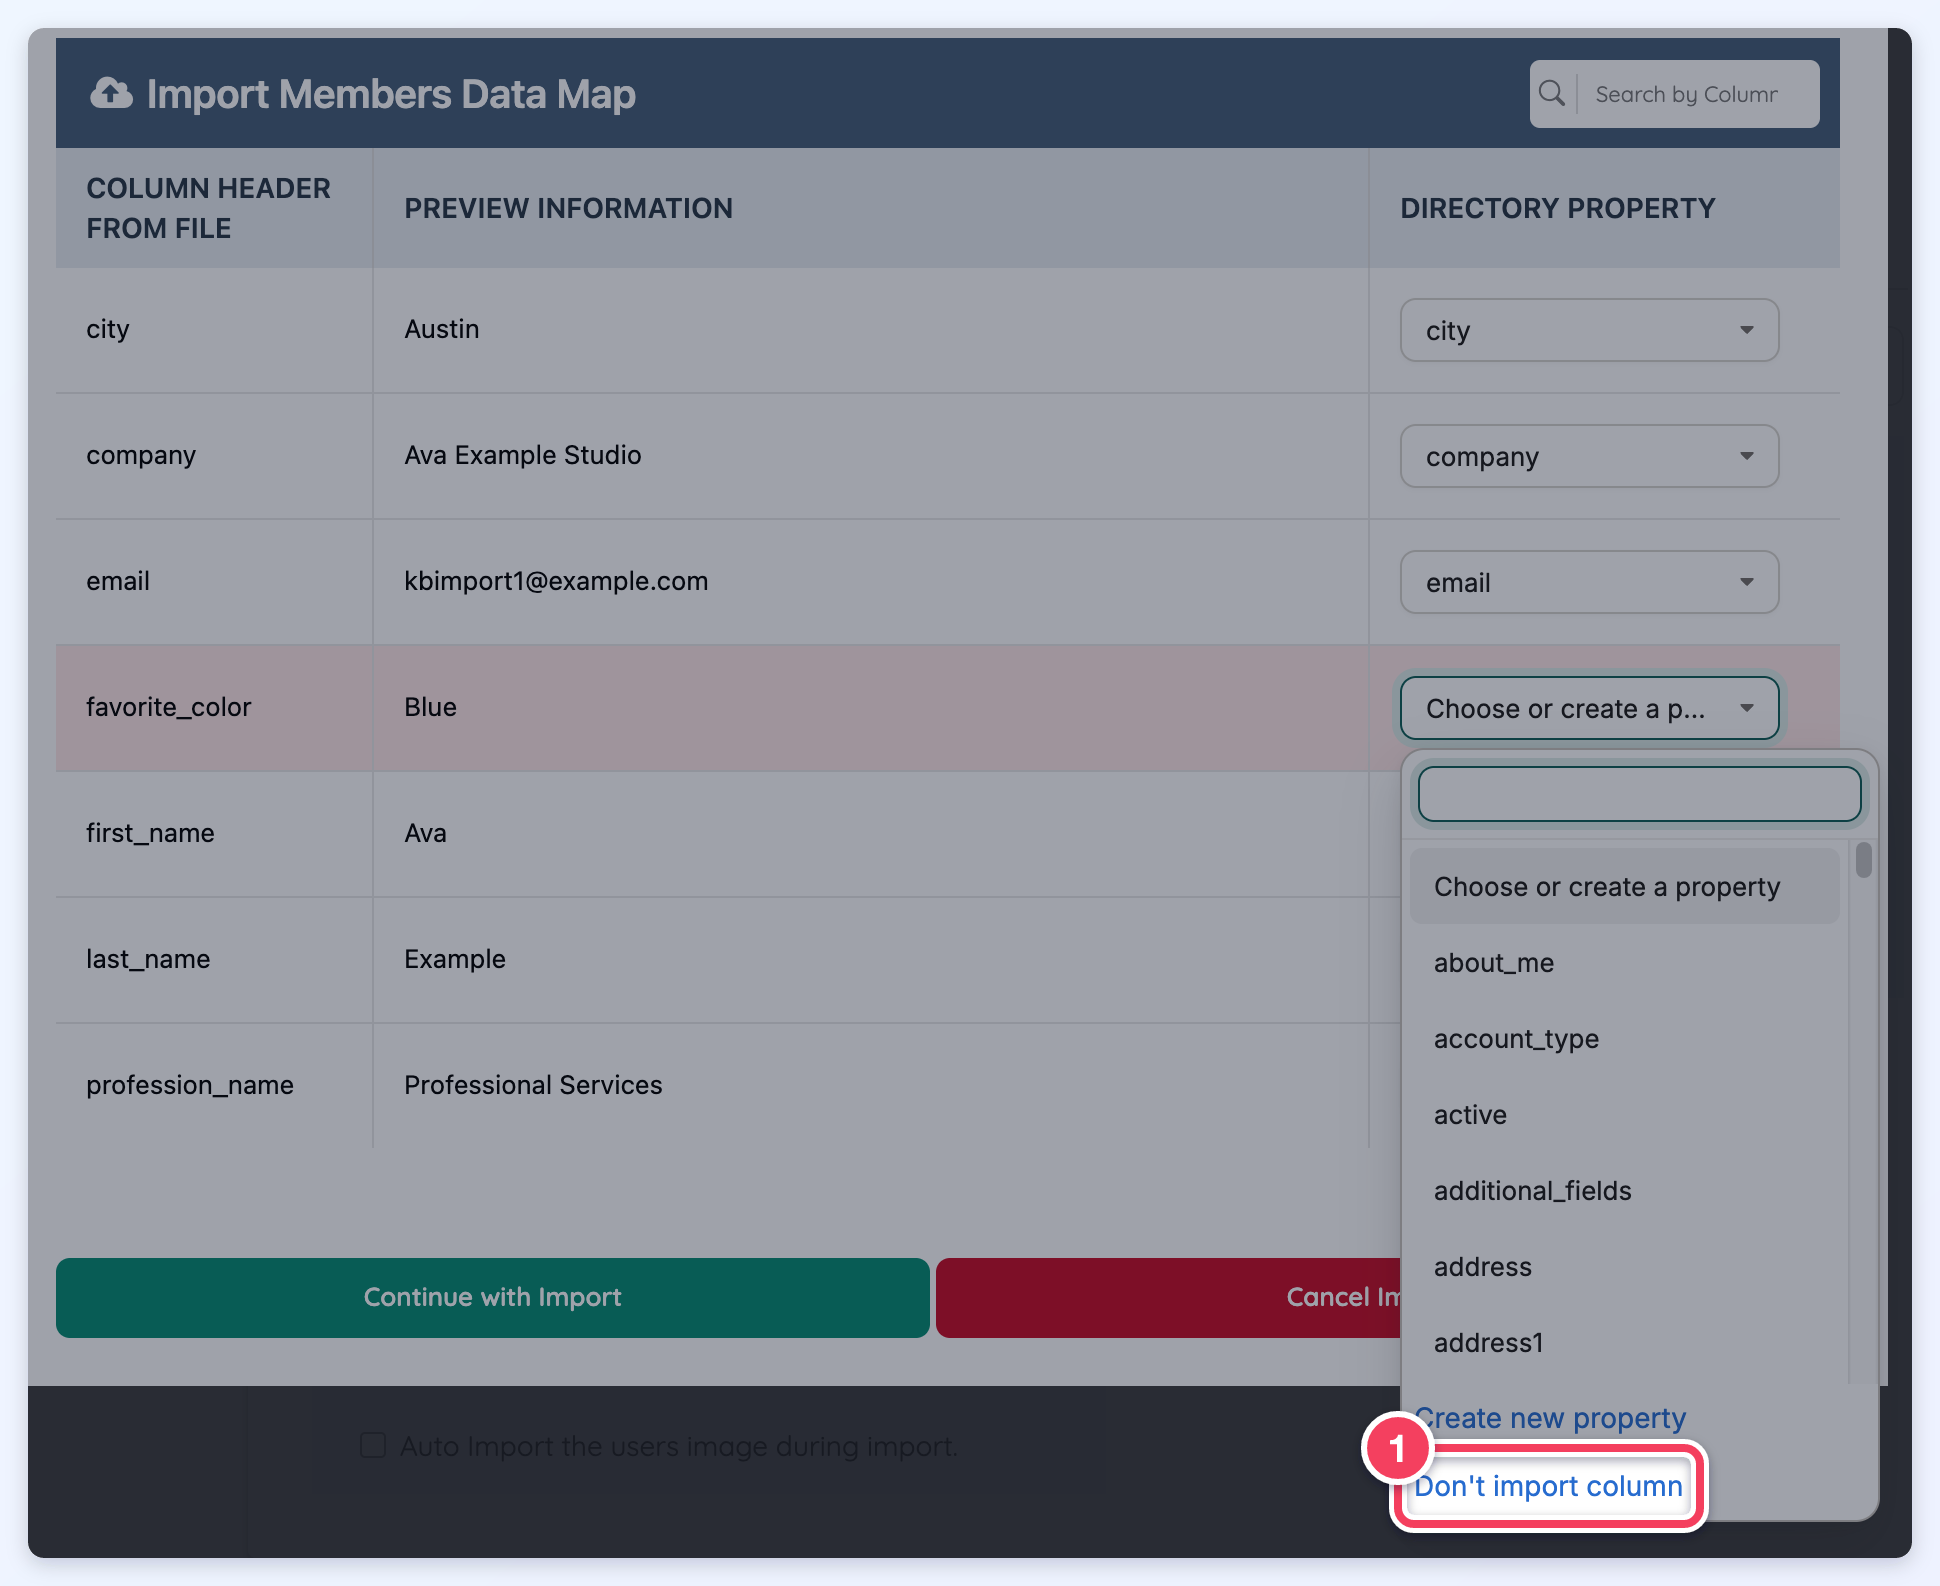
Task: Select the account_type property option
Action: point(1624,1038)
